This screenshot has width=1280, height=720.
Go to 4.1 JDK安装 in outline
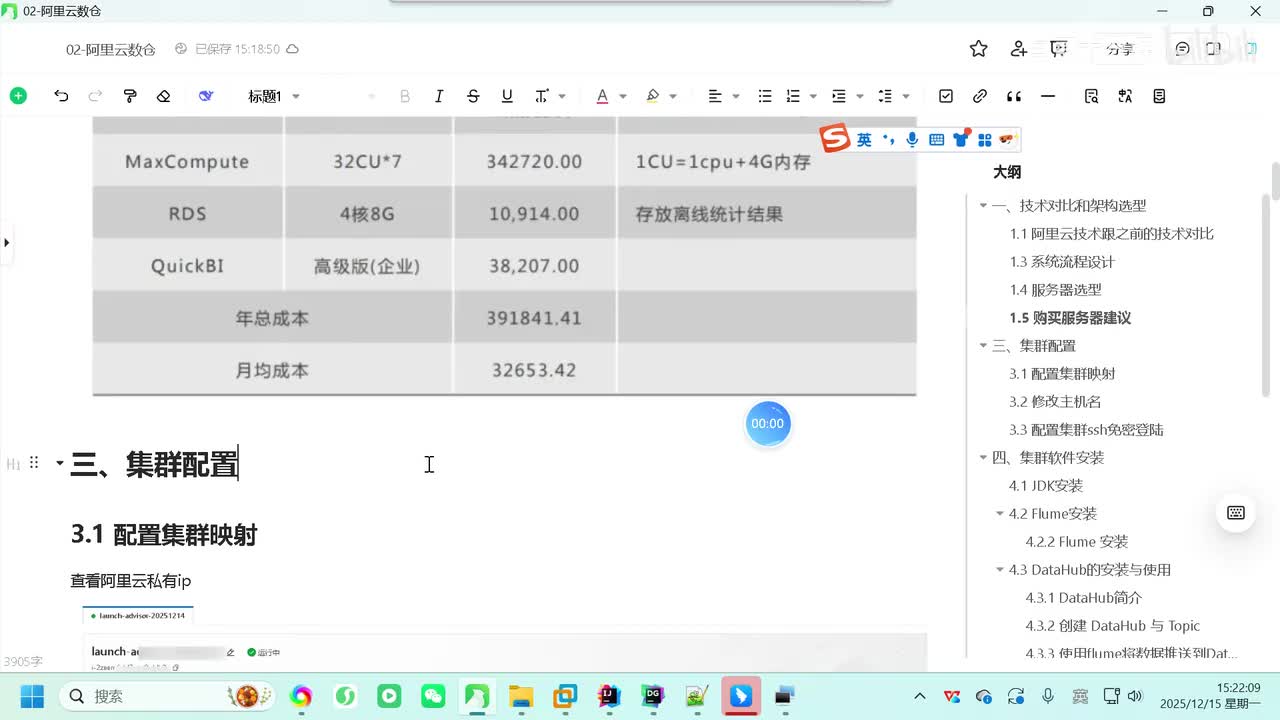[1046, 486]
